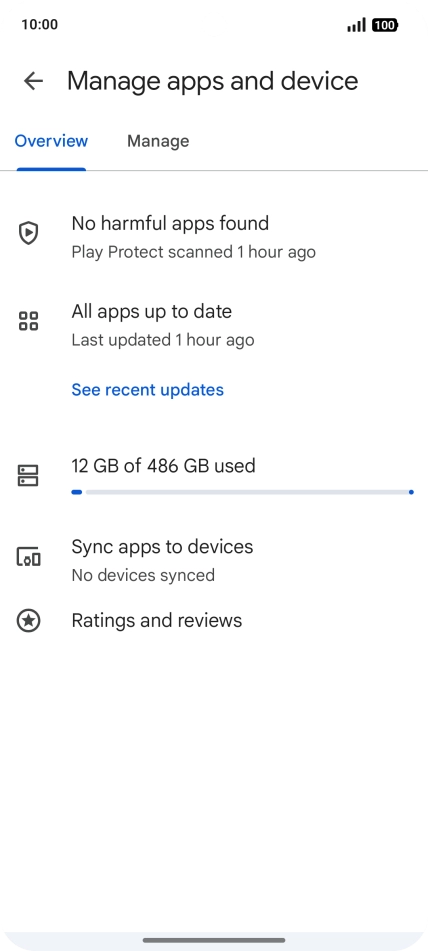Viewport: 428px width, 951px height.
Task: Switch to the Manage tab
Action: pos(158,141)
